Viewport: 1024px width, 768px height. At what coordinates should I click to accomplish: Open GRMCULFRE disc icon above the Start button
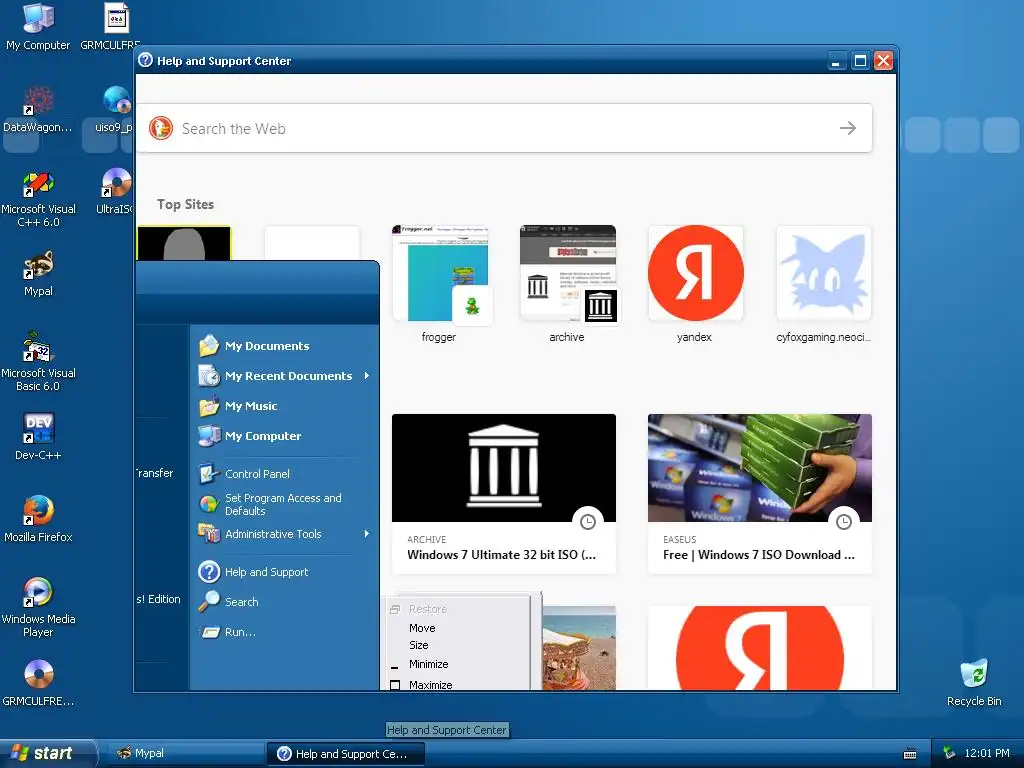(38, 682)
